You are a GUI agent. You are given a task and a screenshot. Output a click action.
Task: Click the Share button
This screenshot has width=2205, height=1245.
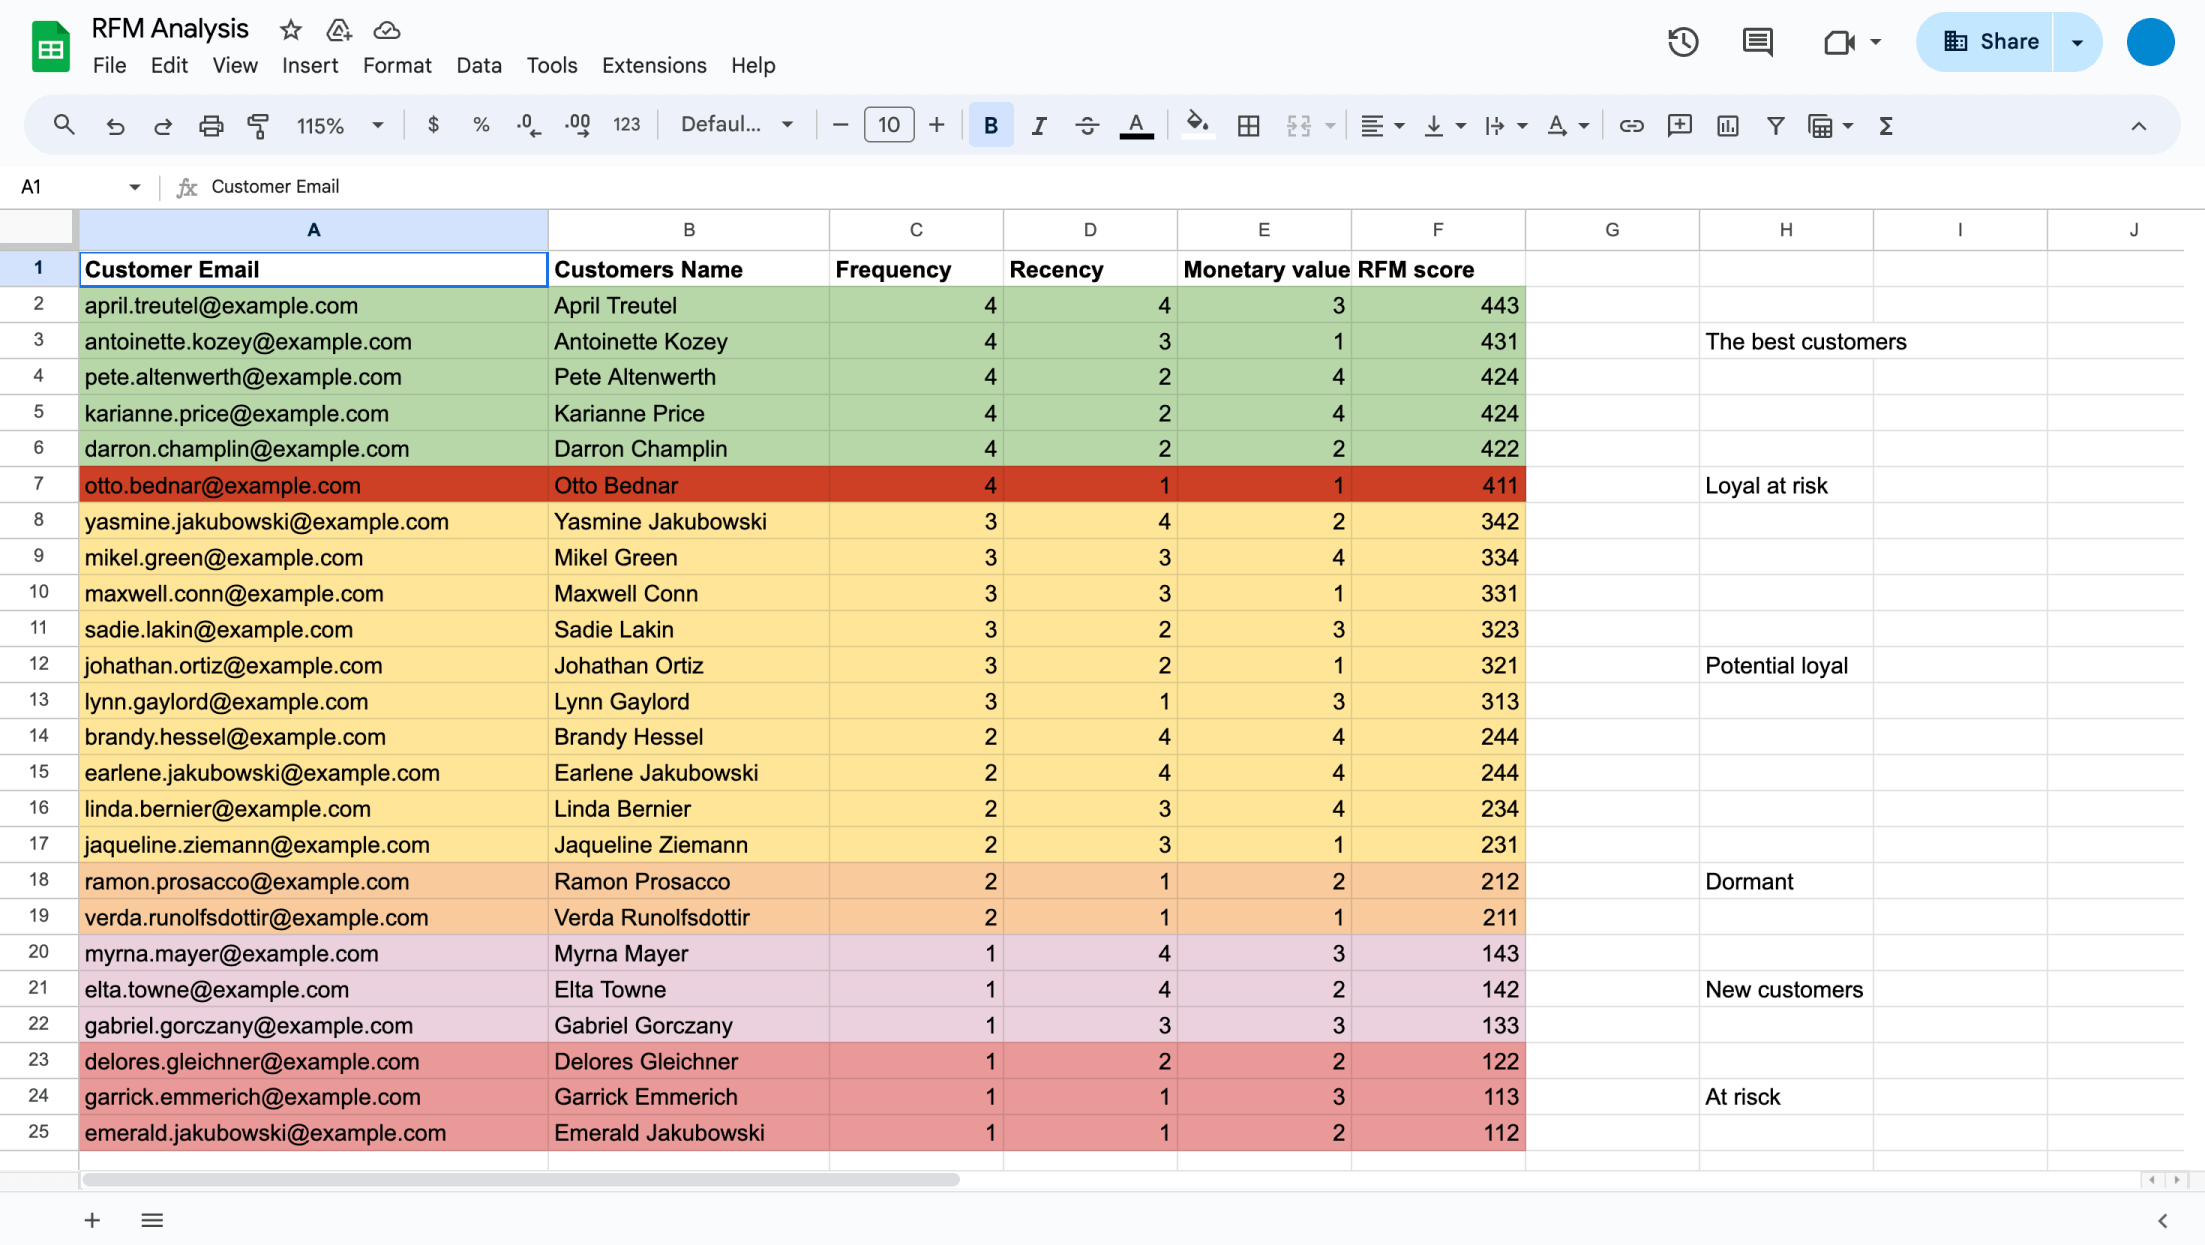1988,42
